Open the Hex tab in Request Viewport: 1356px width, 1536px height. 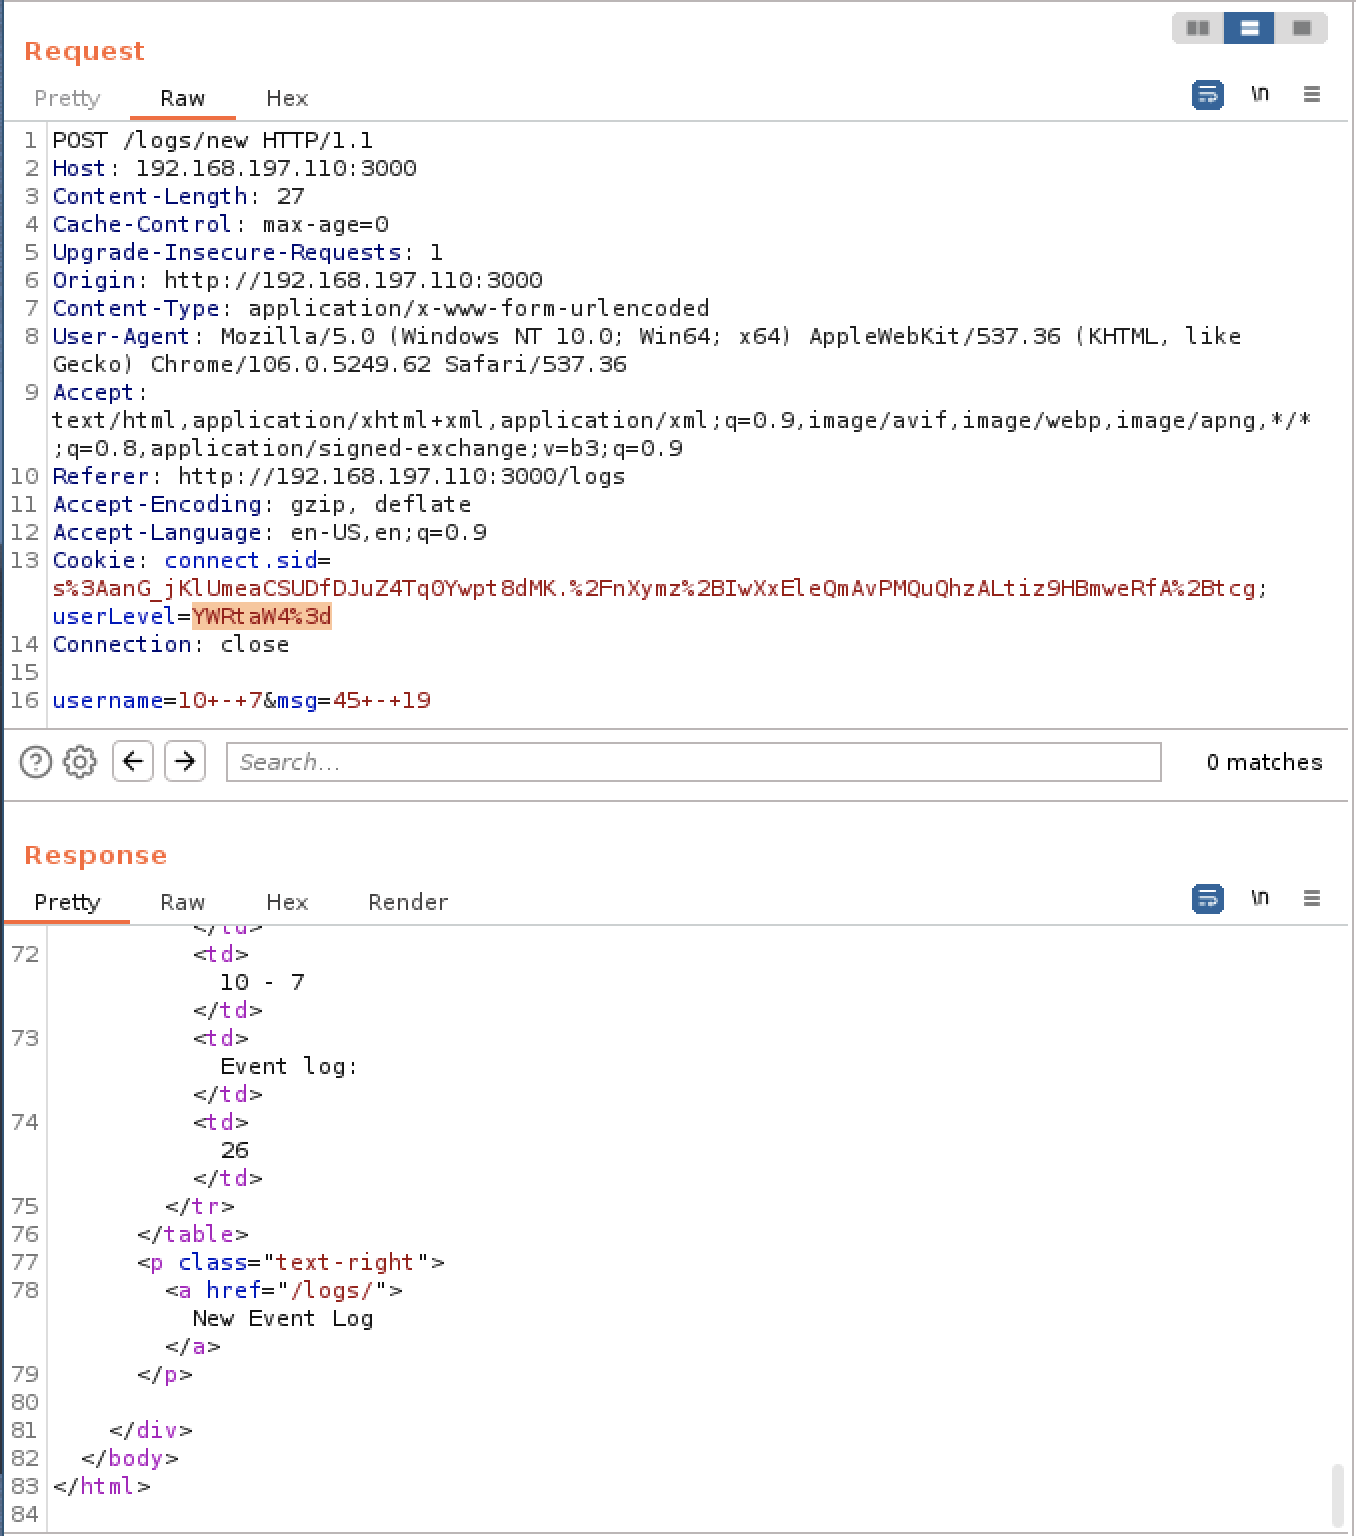[x=287, y=98]
